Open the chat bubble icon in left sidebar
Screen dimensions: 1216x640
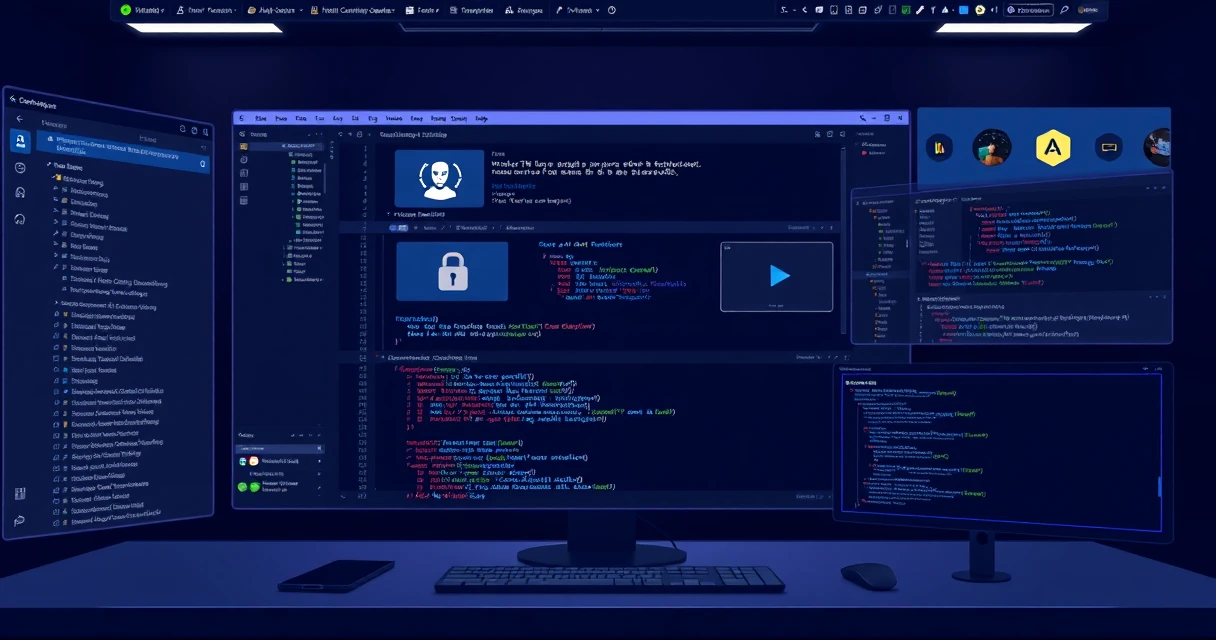pos(19,520)
